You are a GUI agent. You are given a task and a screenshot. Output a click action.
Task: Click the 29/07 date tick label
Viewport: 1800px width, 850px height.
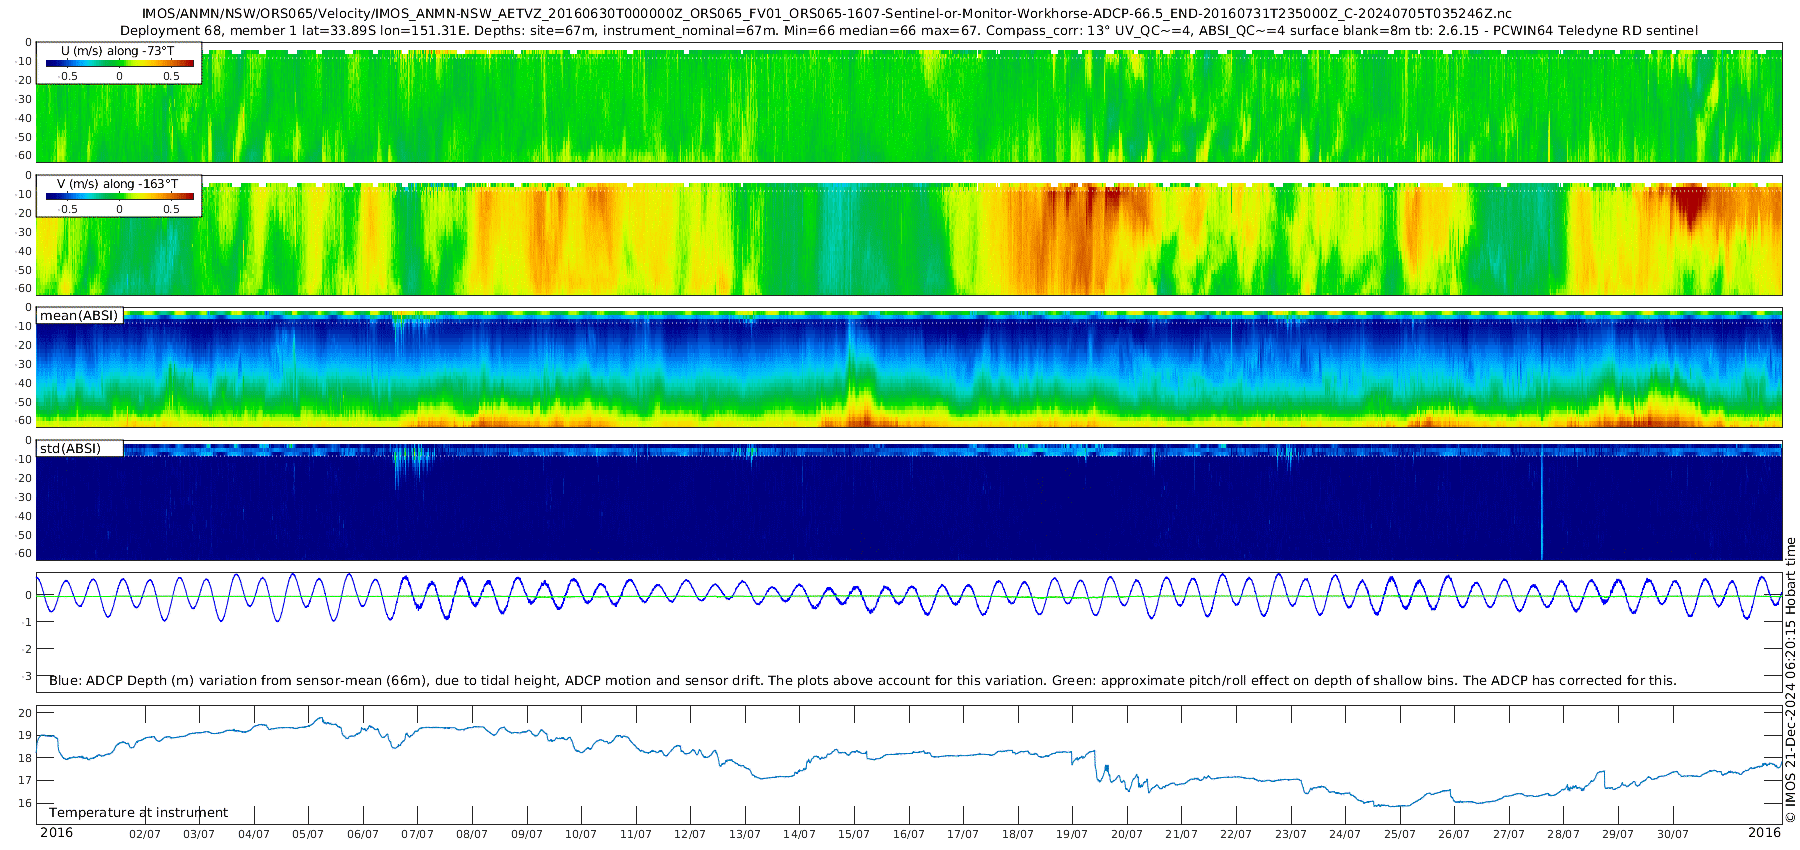pyautogui.click(x=1618, y=834)
